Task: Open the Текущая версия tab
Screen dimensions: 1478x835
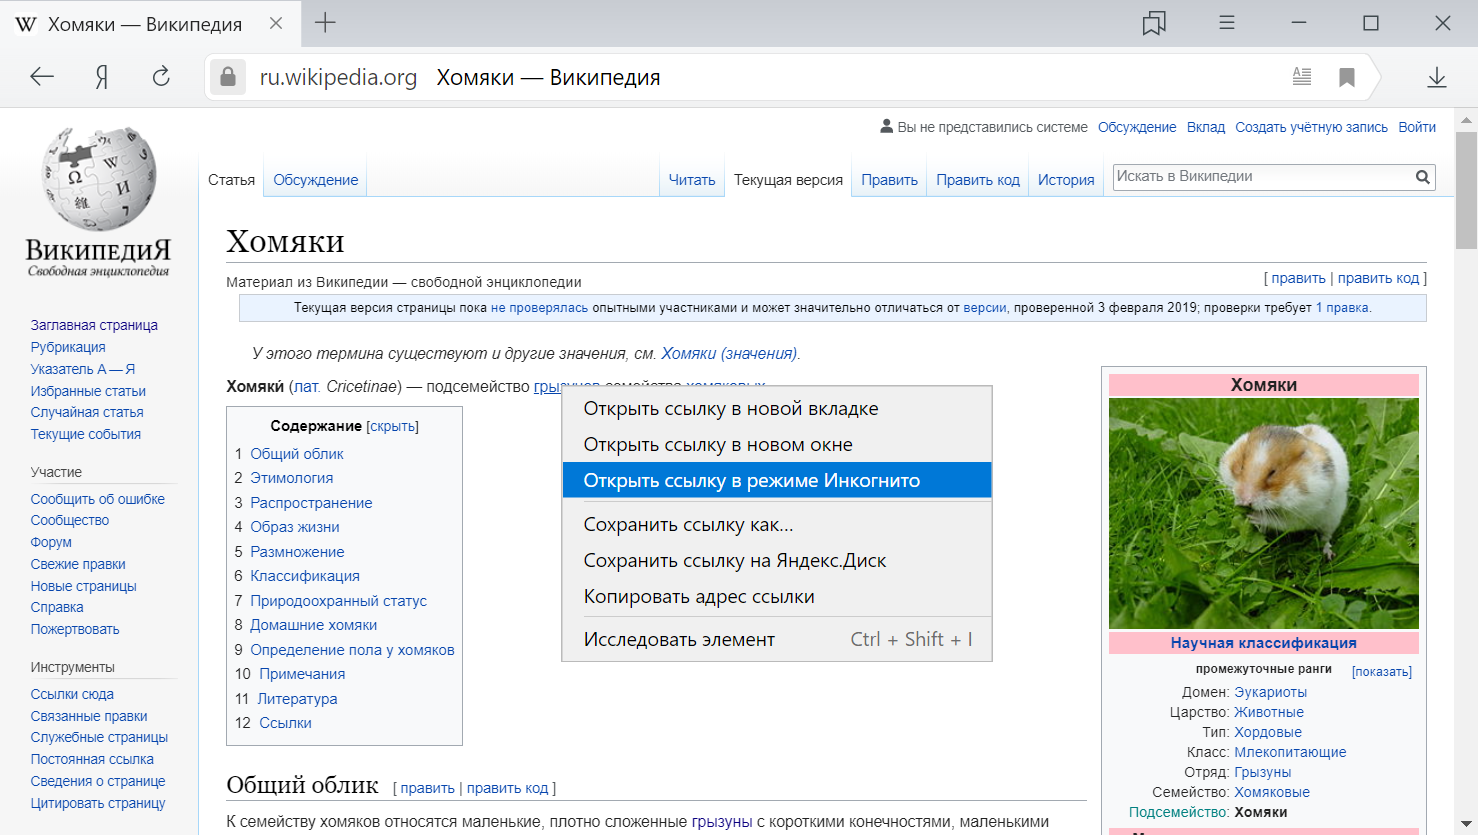Action: click(x=788, y=180)
